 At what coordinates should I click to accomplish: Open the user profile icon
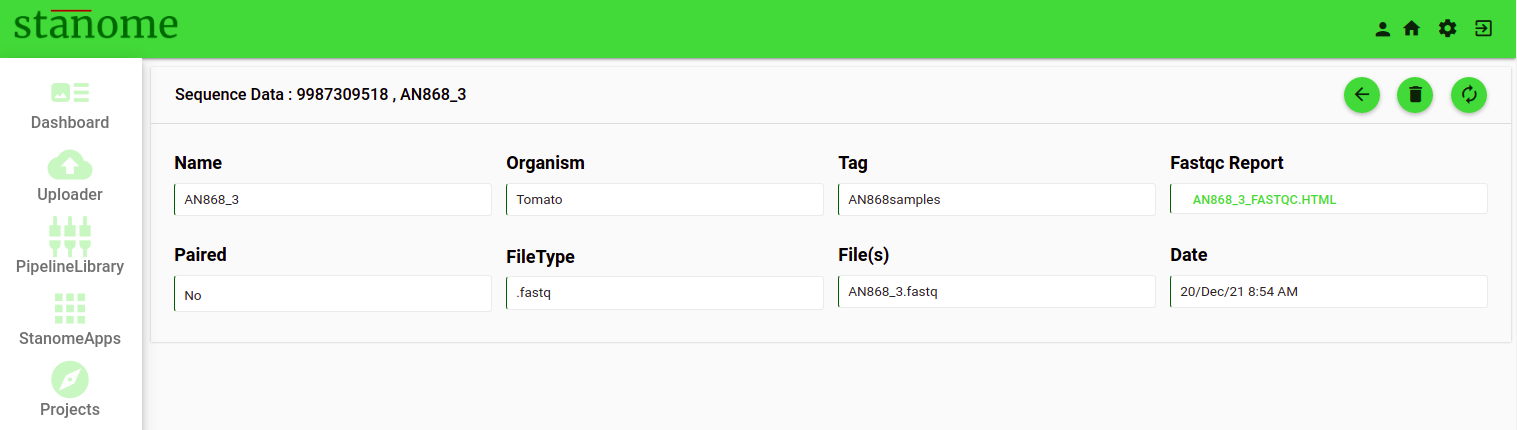pos(1383,29)
